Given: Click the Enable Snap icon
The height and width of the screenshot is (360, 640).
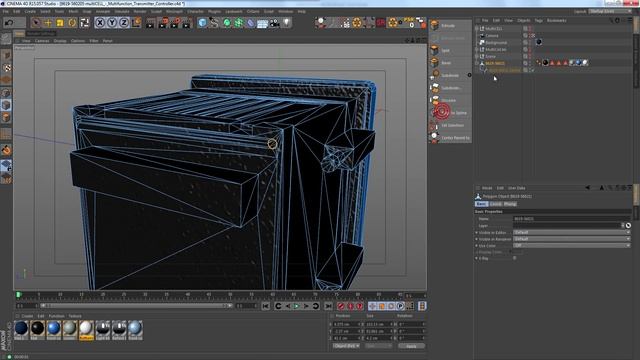Looking at the screenshot, I should pos(6,150).
